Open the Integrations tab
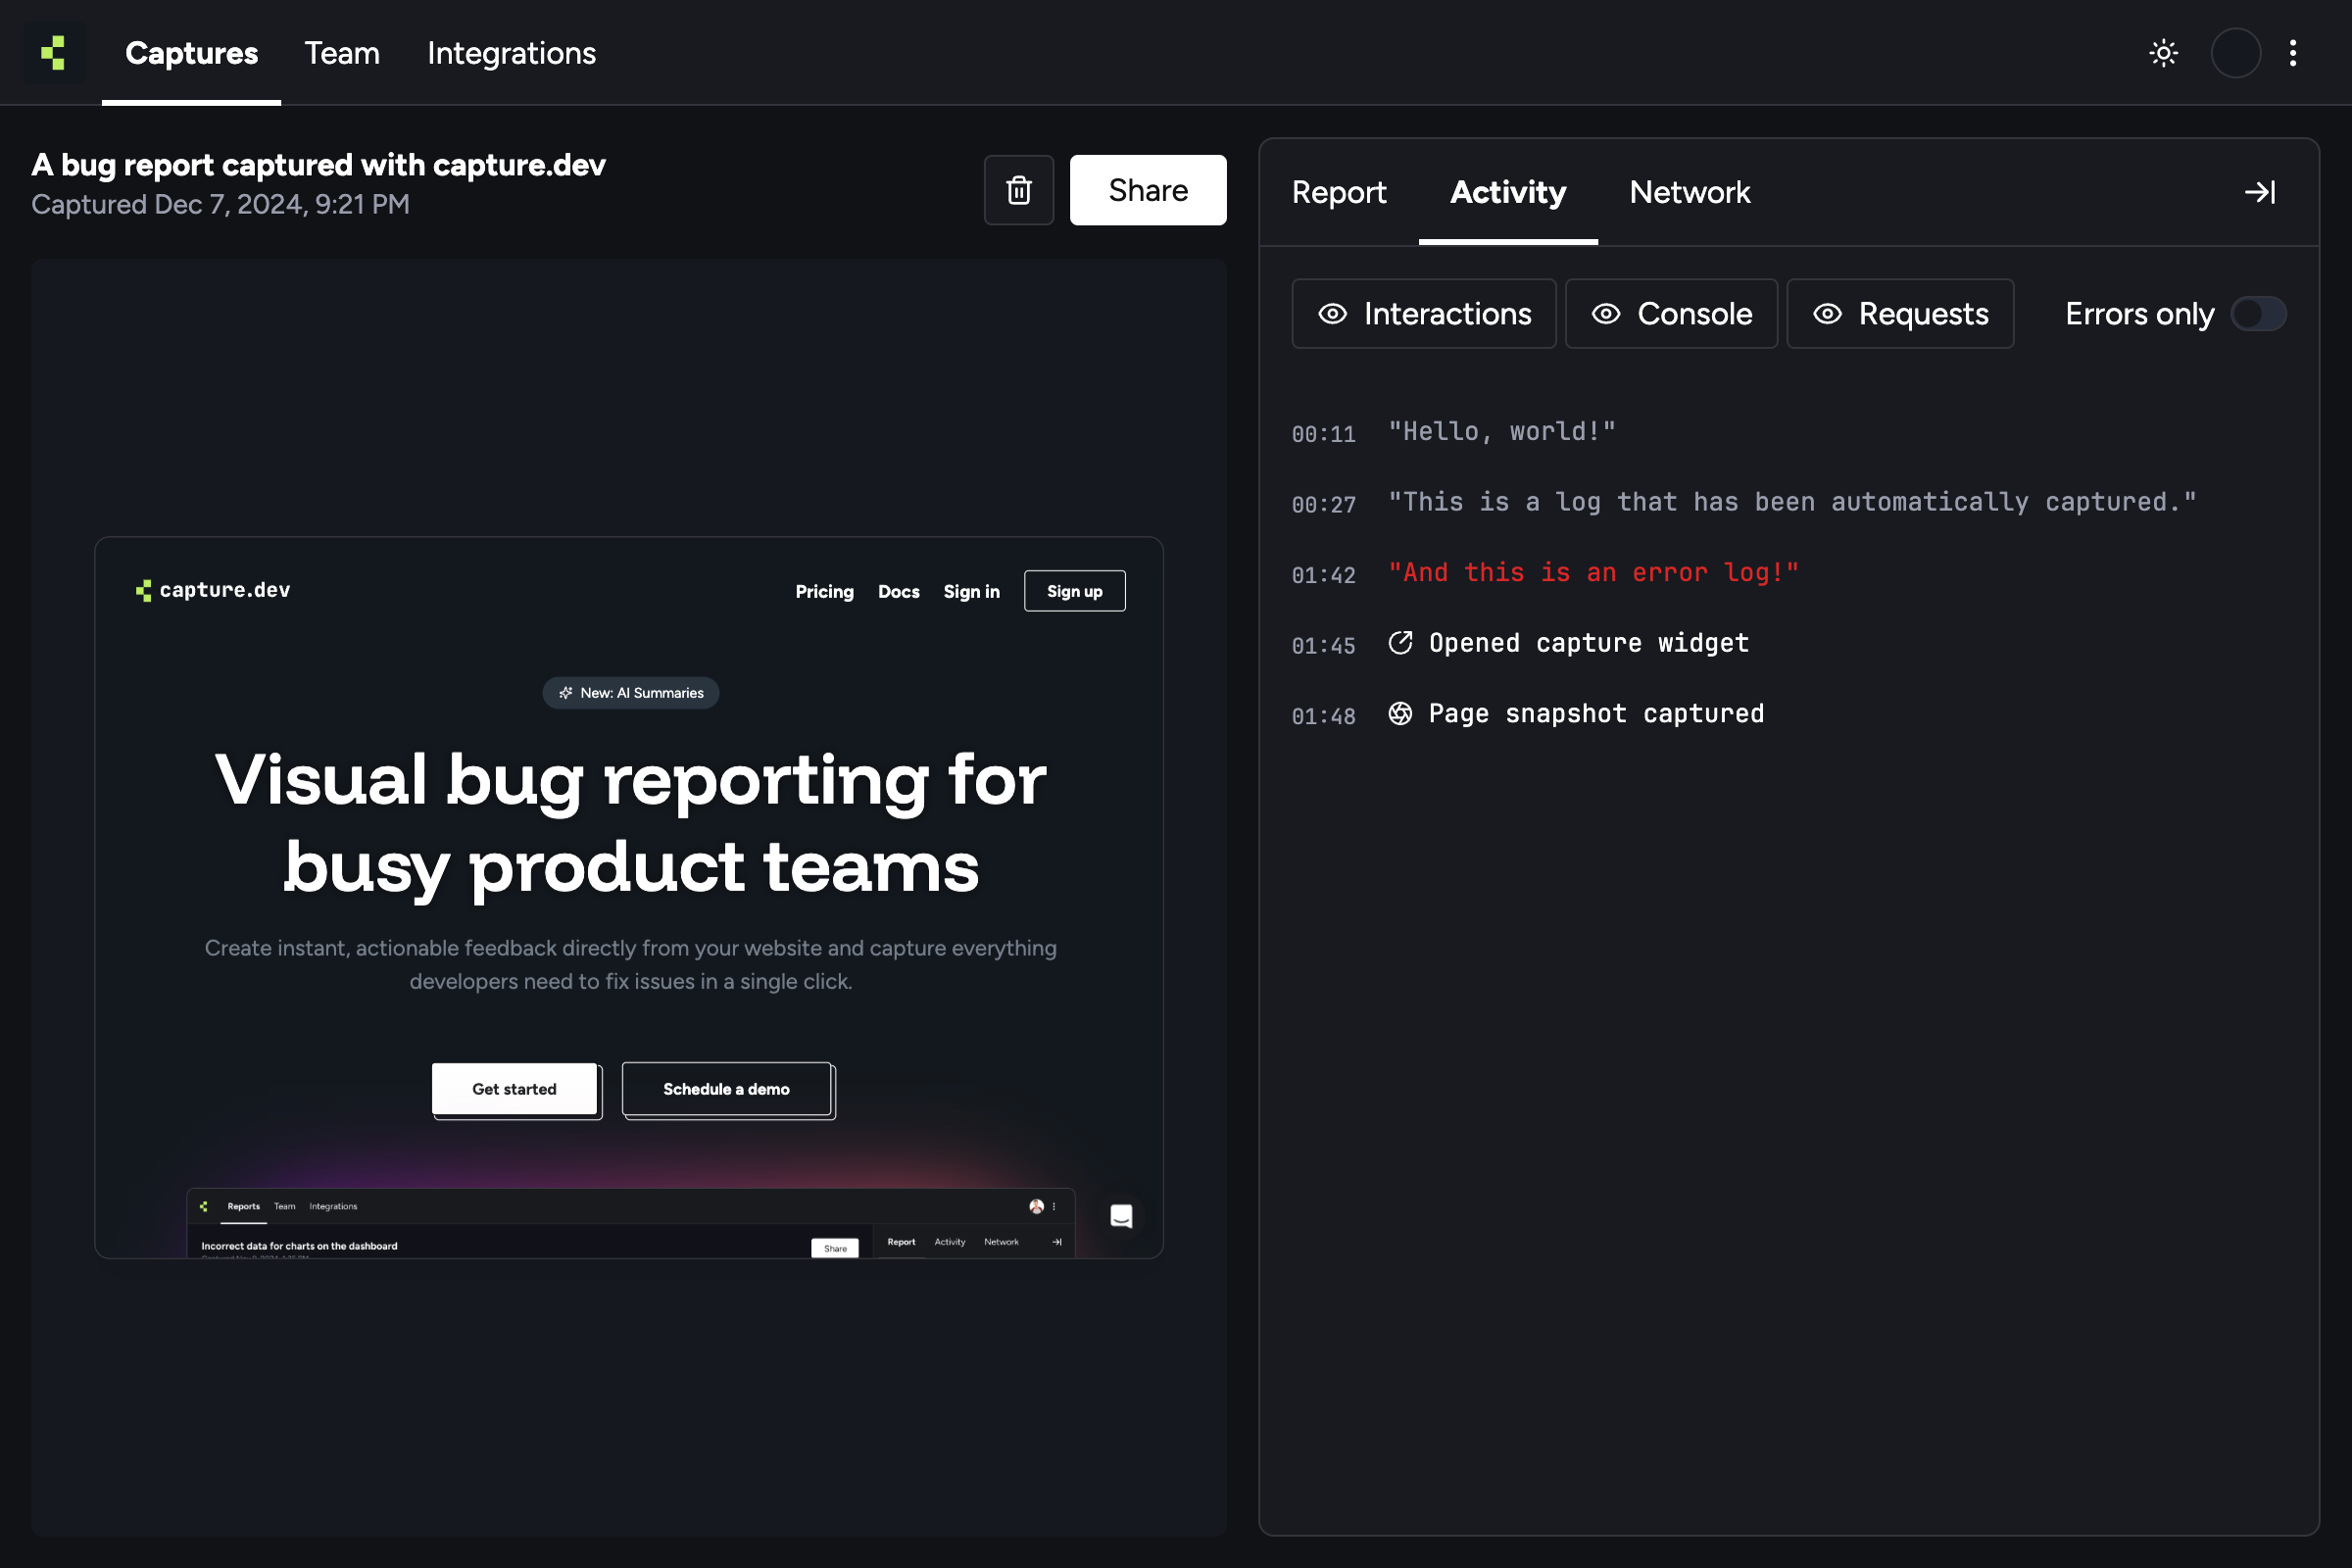2352x1568 pixels. pyautogui.click(x=511, y=53)
